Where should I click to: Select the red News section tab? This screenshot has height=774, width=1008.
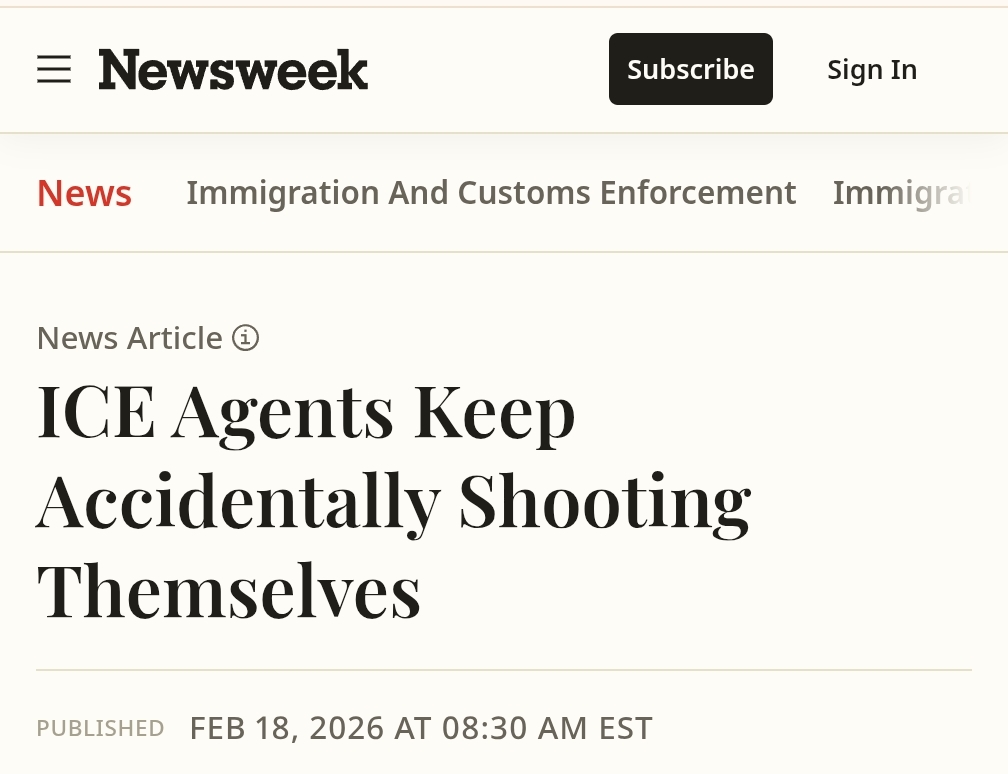coord(84,193)
